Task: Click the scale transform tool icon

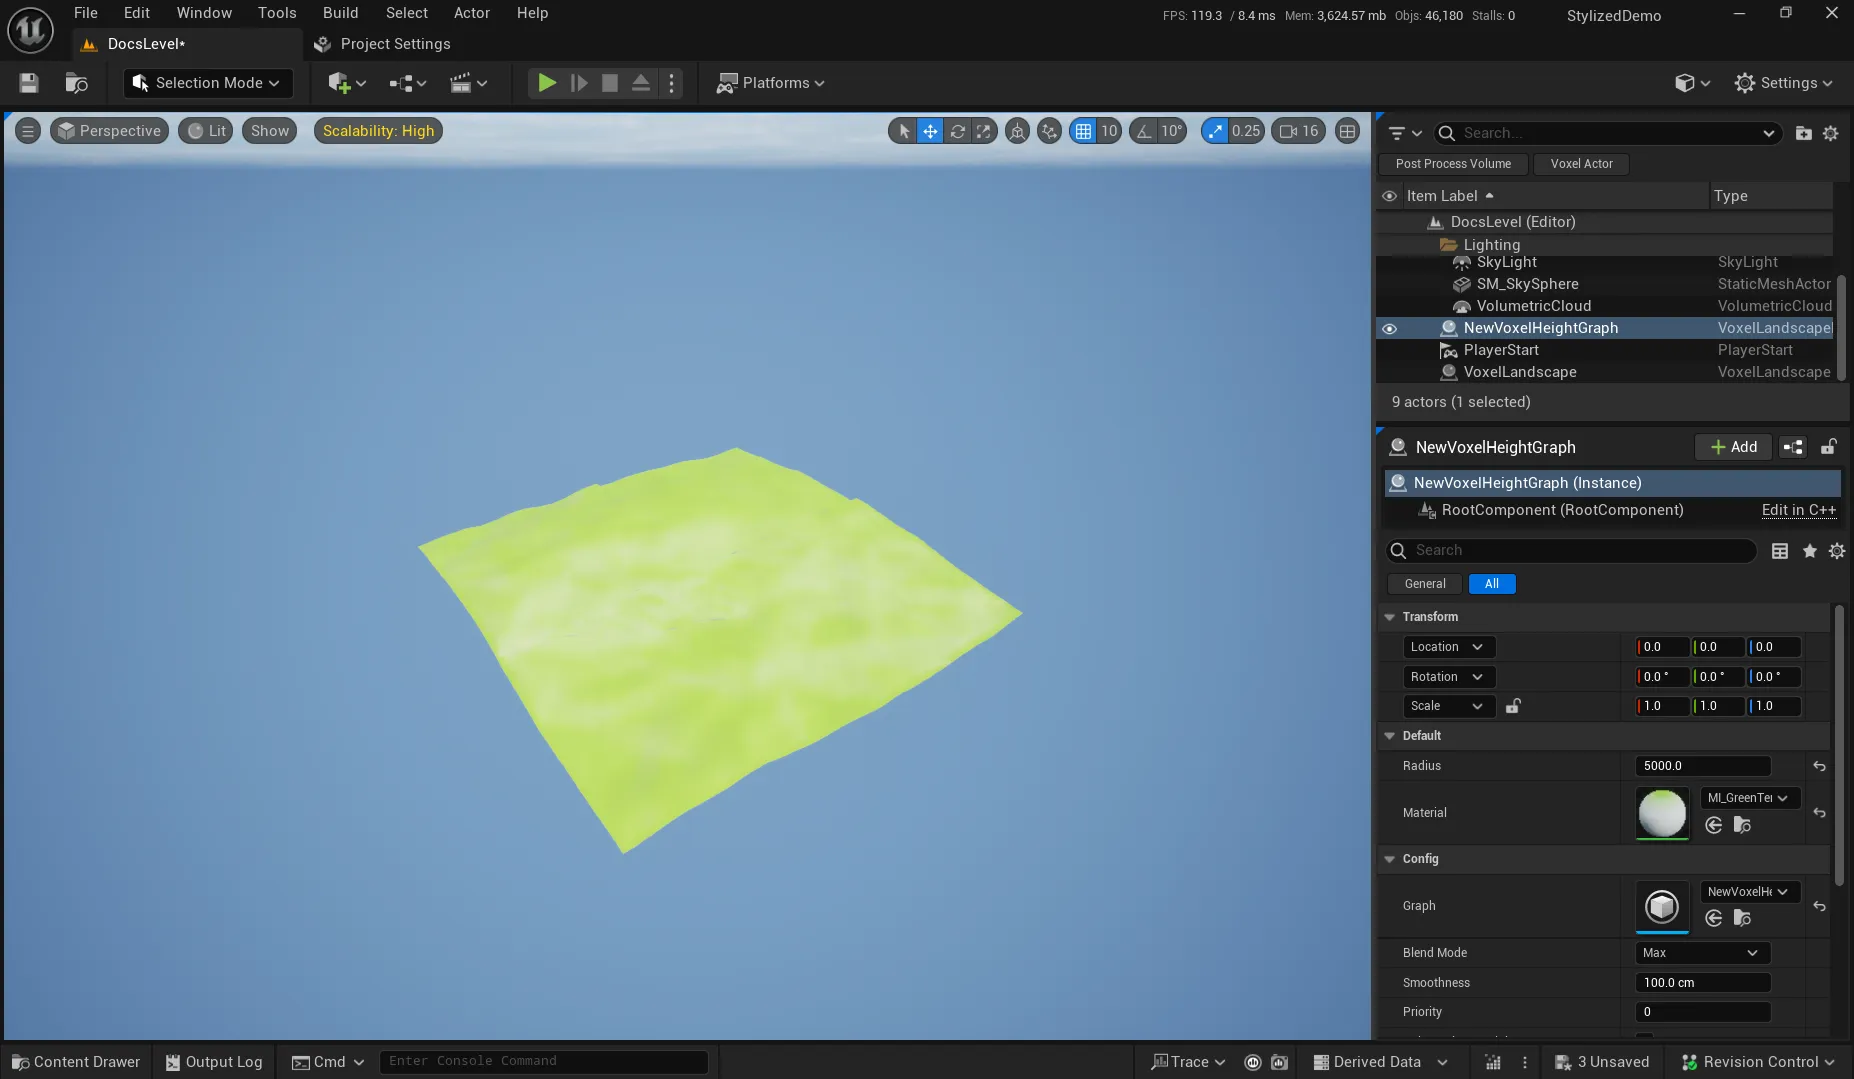Action: [984, 131]
